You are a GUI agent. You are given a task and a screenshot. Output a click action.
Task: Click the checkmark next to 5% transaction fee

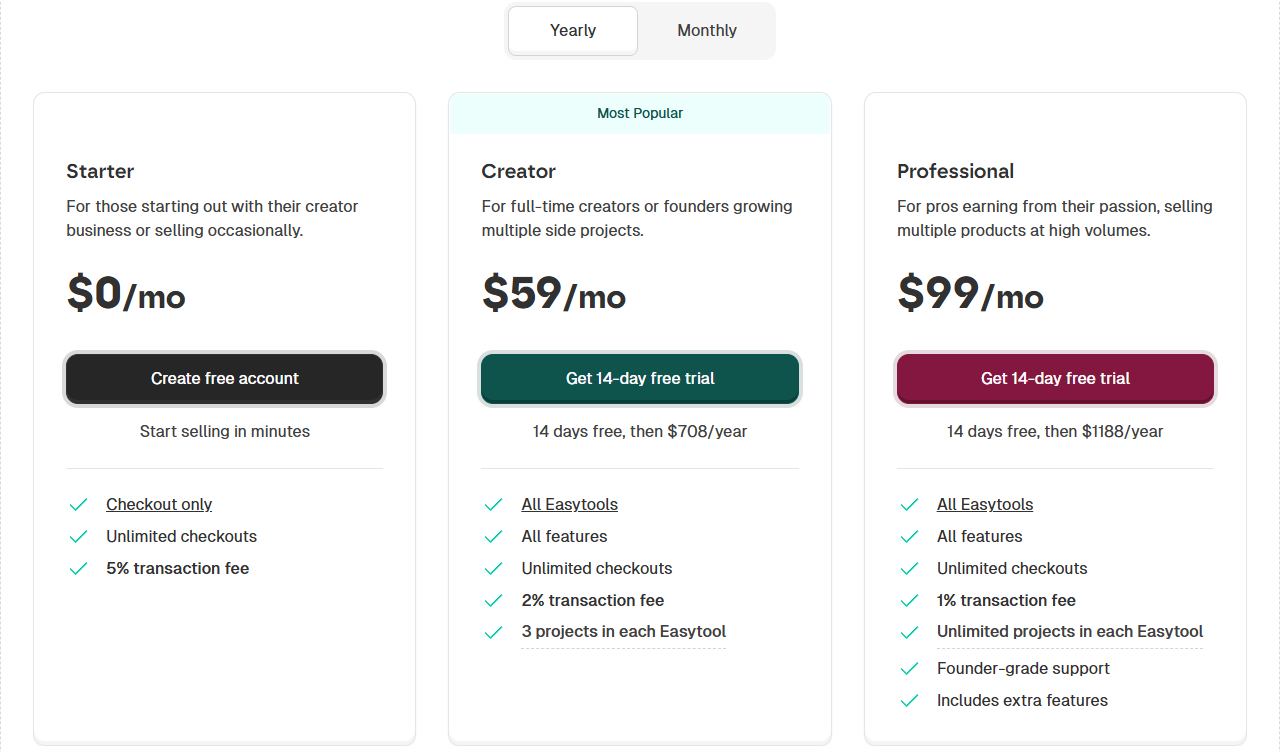(78, 569)
